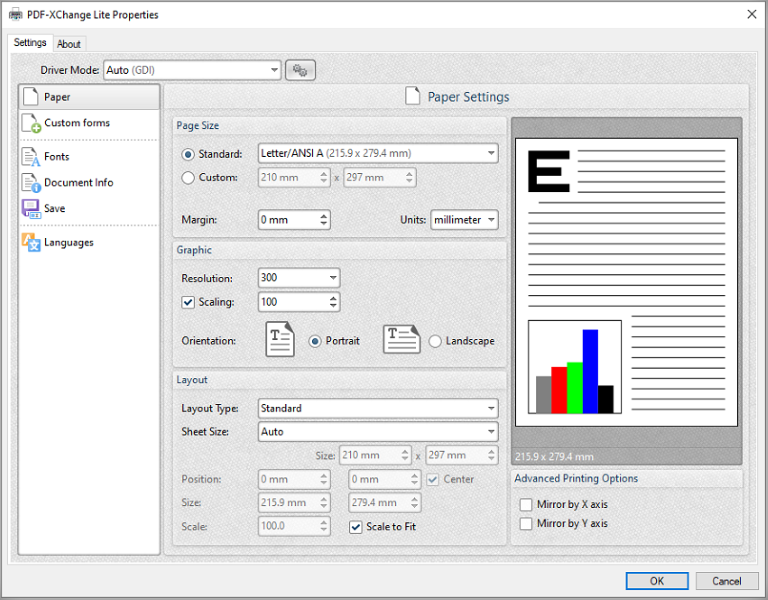Choose Portrait orientation radio button
The image size is (768, 600).
[315, 341]
